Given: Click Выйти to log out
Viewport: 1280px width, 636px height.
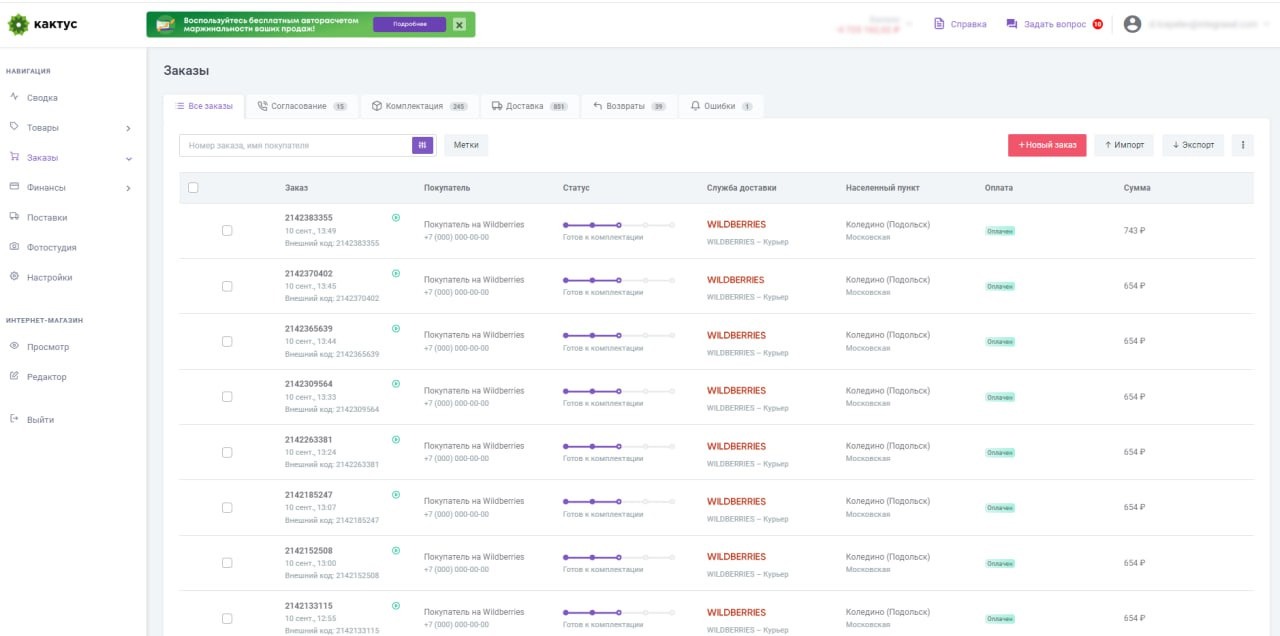Looking at the screenshot, I should [40, 420].
